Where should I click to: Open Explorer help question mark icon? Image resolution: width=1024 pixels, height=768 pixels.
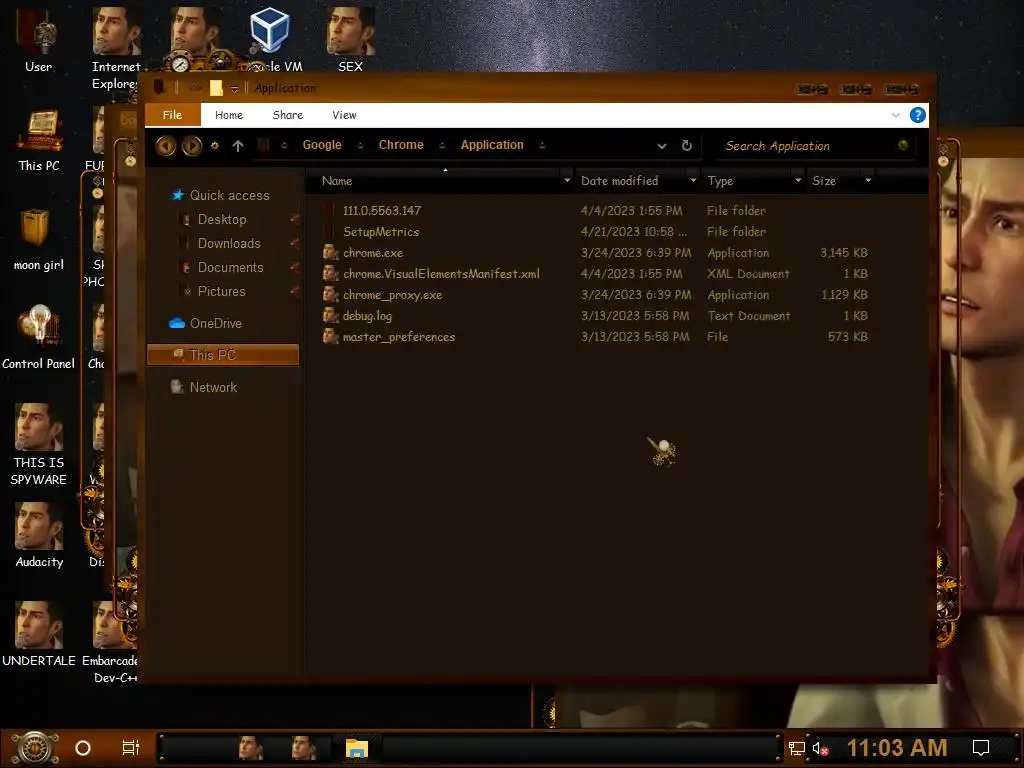918,115
